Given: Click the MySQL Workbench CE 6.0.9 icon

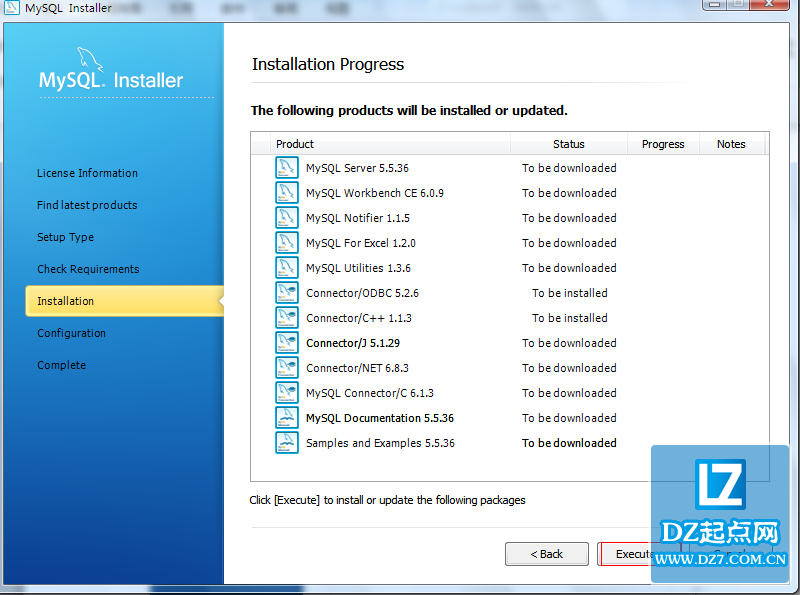Looking at the screenshot, I should pos(287,193).
